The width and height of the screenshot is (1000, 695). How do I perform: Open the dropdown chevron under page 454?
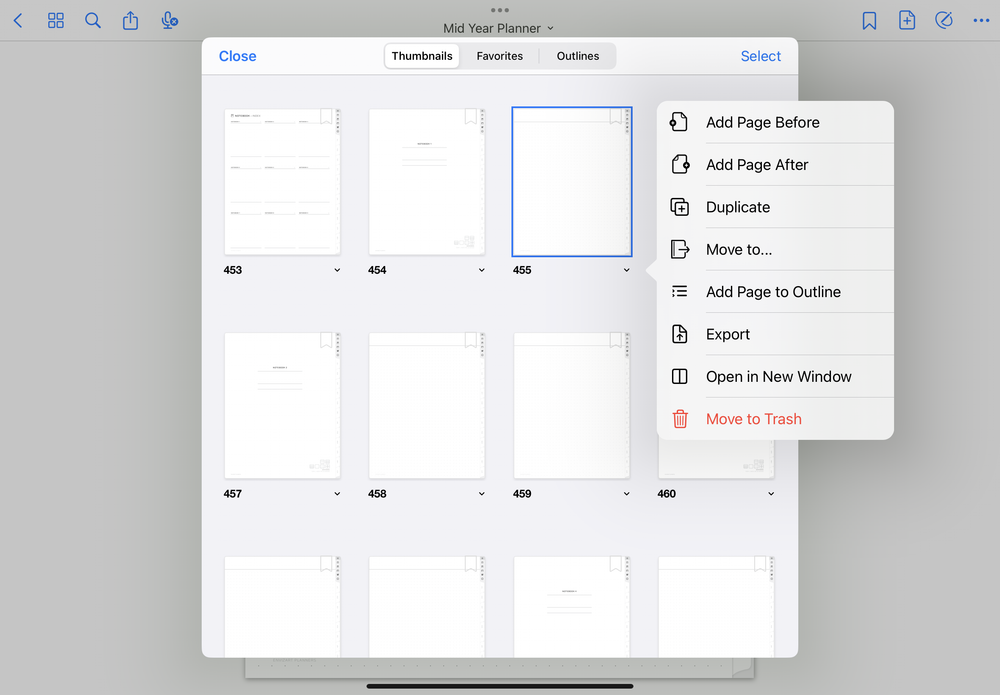[481, 270]
